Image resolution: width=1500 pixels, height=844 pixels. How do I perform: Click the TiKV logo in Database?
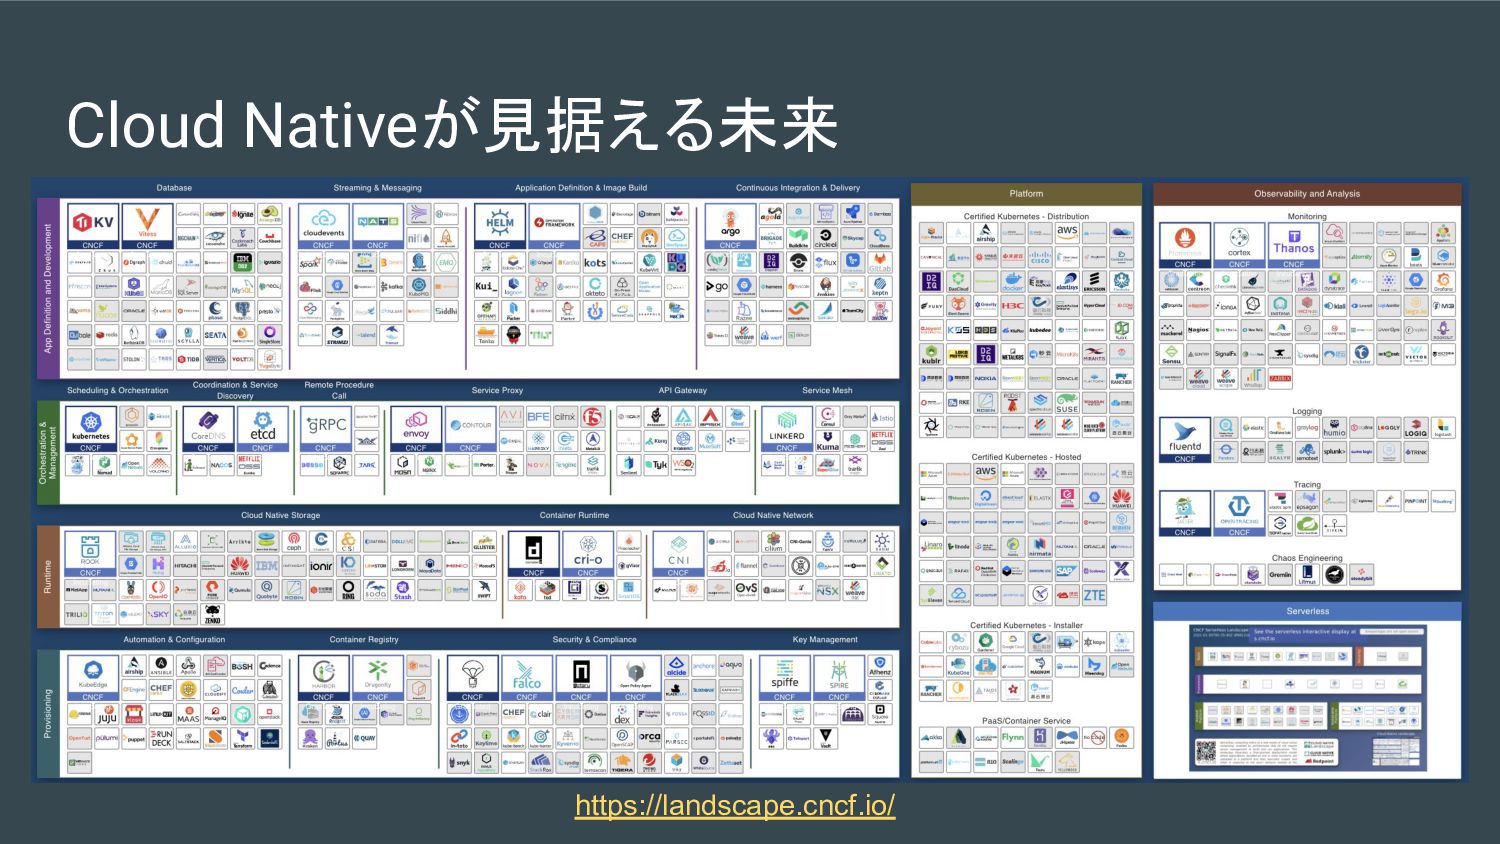click(93, 226)
